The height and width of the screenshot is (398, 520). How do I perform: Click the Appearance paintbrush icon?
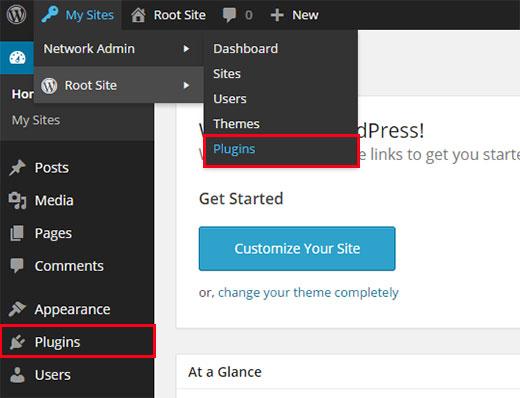17,309
